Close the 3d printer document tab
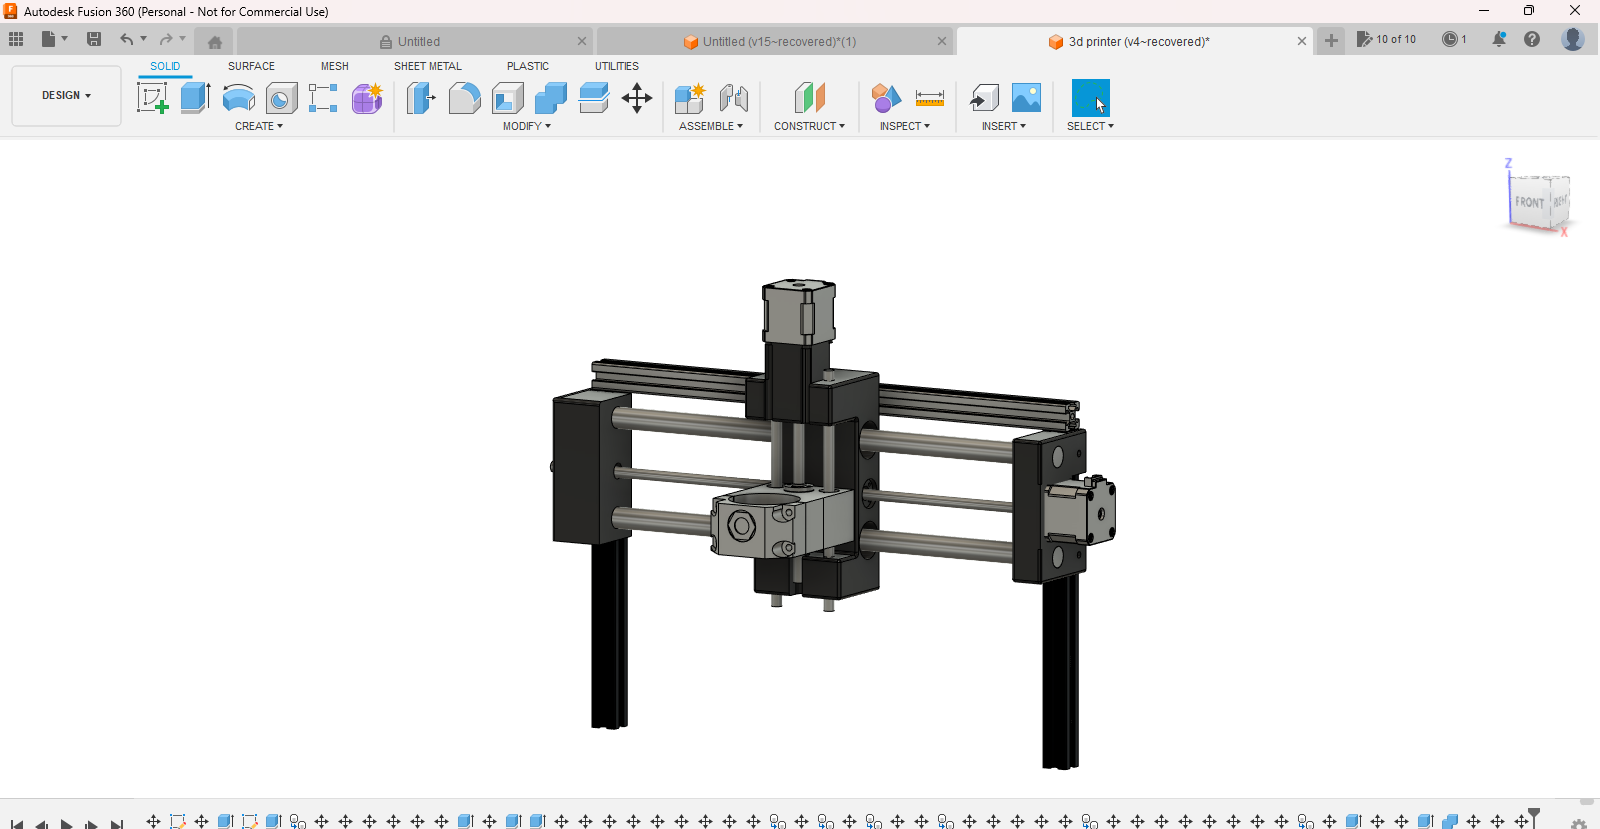 [x=1302, y=41]
